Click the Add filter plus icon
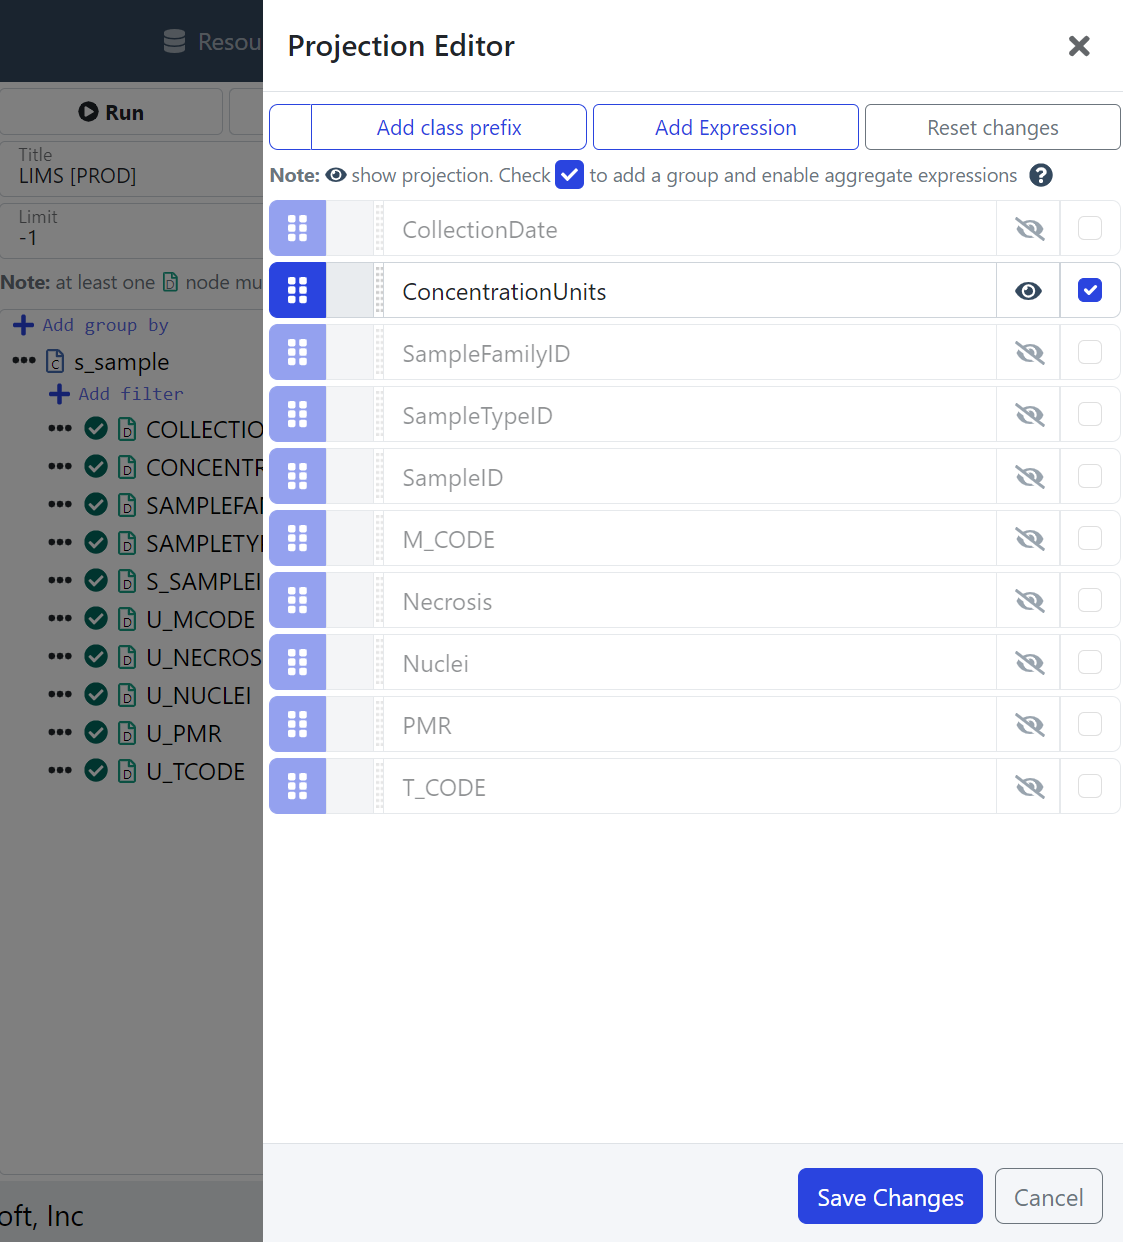This screenshot has width=1123, height=1242. [60, 394]
